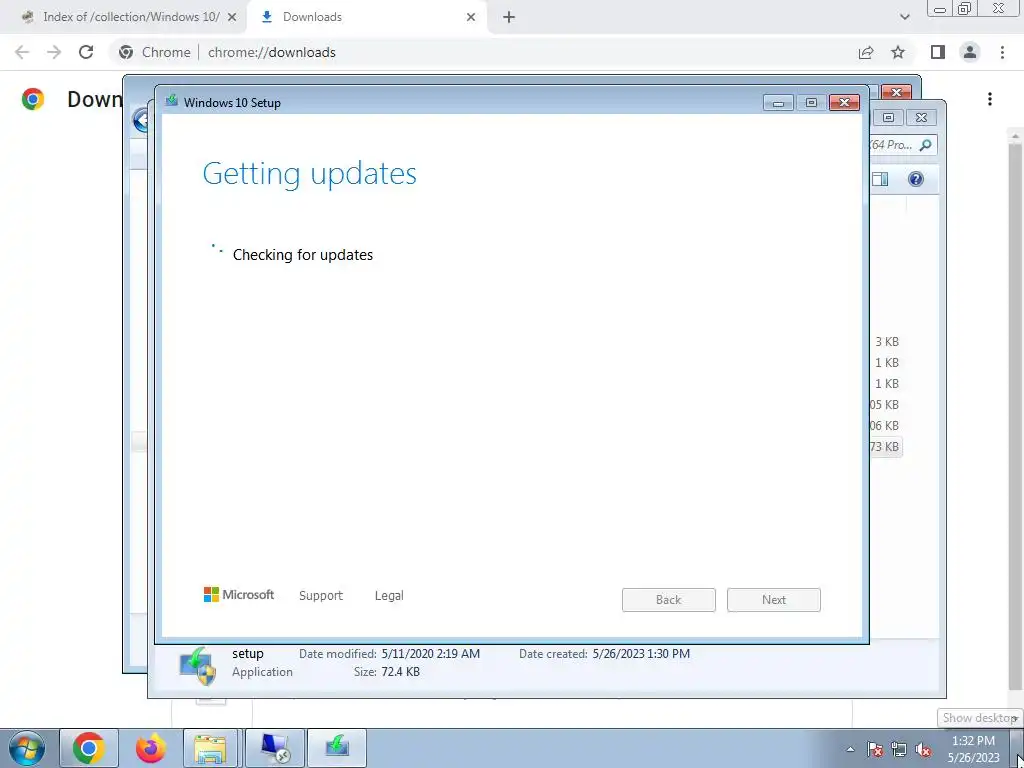Close the Downloads tab

point(471,17)
